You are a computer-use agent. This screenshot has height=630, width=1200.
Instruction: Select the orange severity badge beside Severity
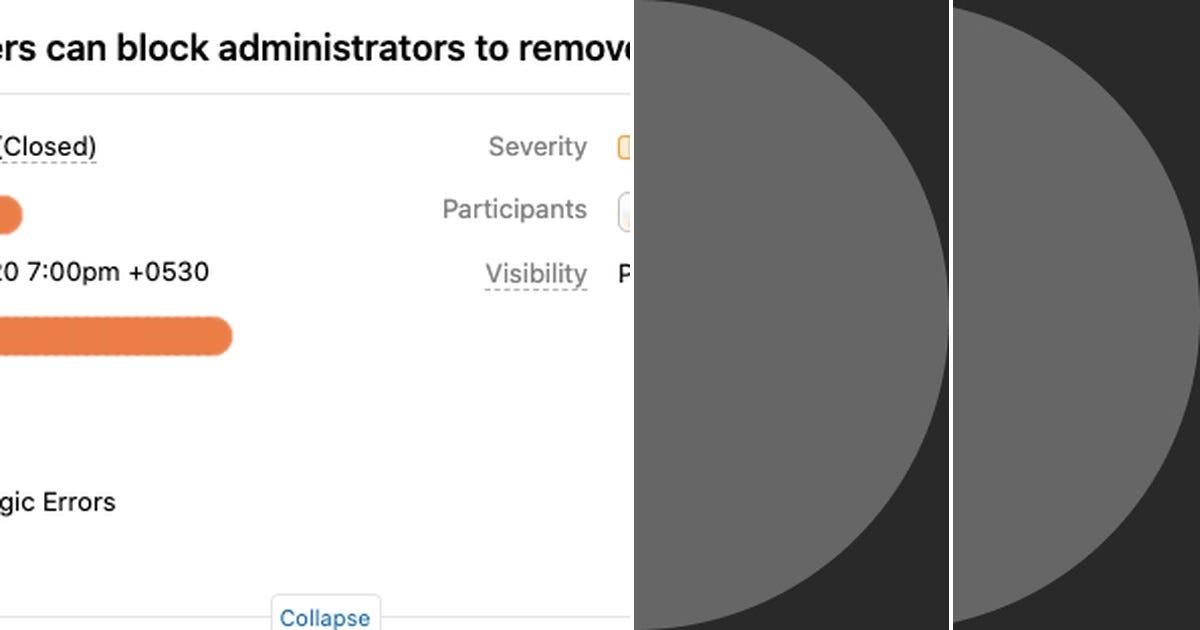[x=626, y=148]
